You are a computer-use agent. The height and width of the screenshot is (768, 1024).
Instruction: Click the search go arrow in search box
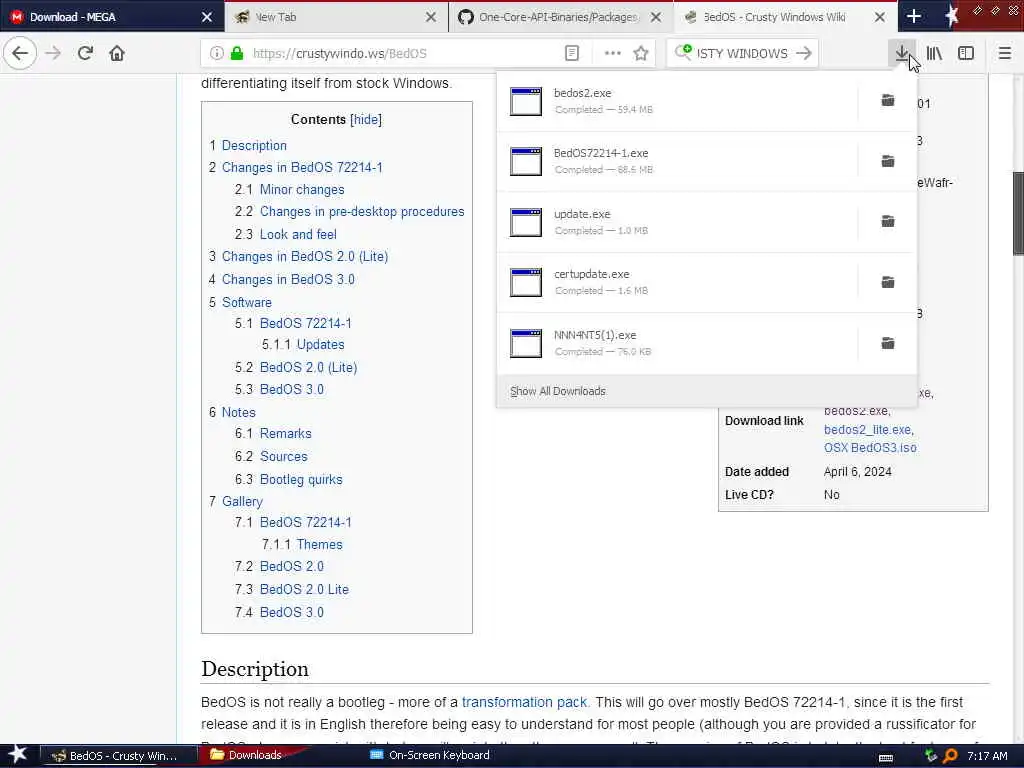click(804, 54)
